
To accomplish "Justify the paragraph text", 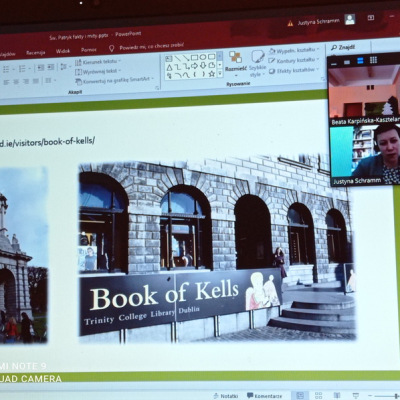I will tap(36, 81).
